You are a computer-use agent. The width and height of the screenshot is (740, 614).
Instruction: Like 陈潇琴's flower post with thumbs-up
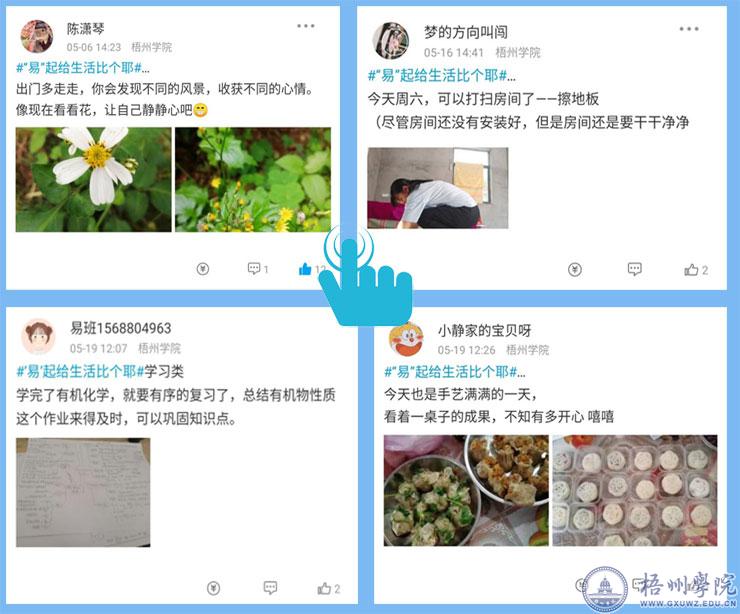(305, 269)
